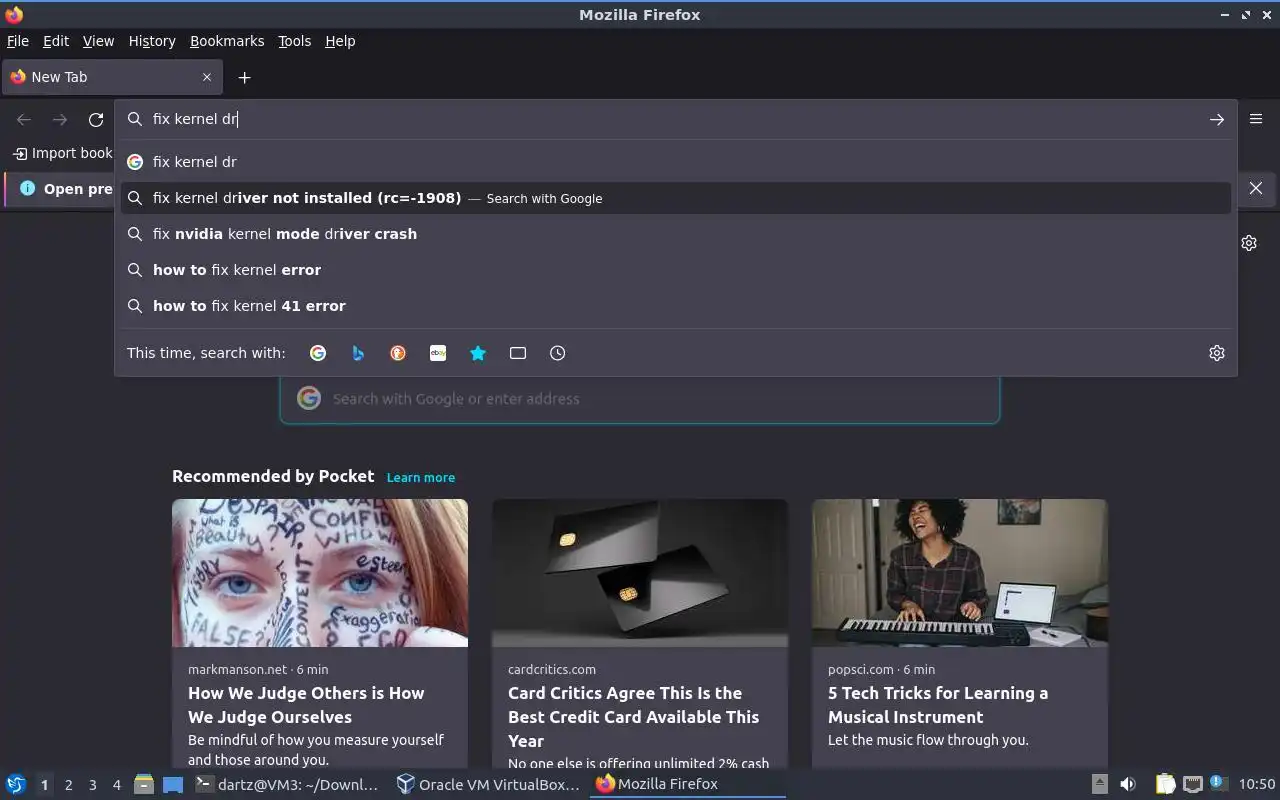The height and width of the screenshot is (800, 1280).
Task: Open Pocket 'Learn more' link
Action: point(421,478)
